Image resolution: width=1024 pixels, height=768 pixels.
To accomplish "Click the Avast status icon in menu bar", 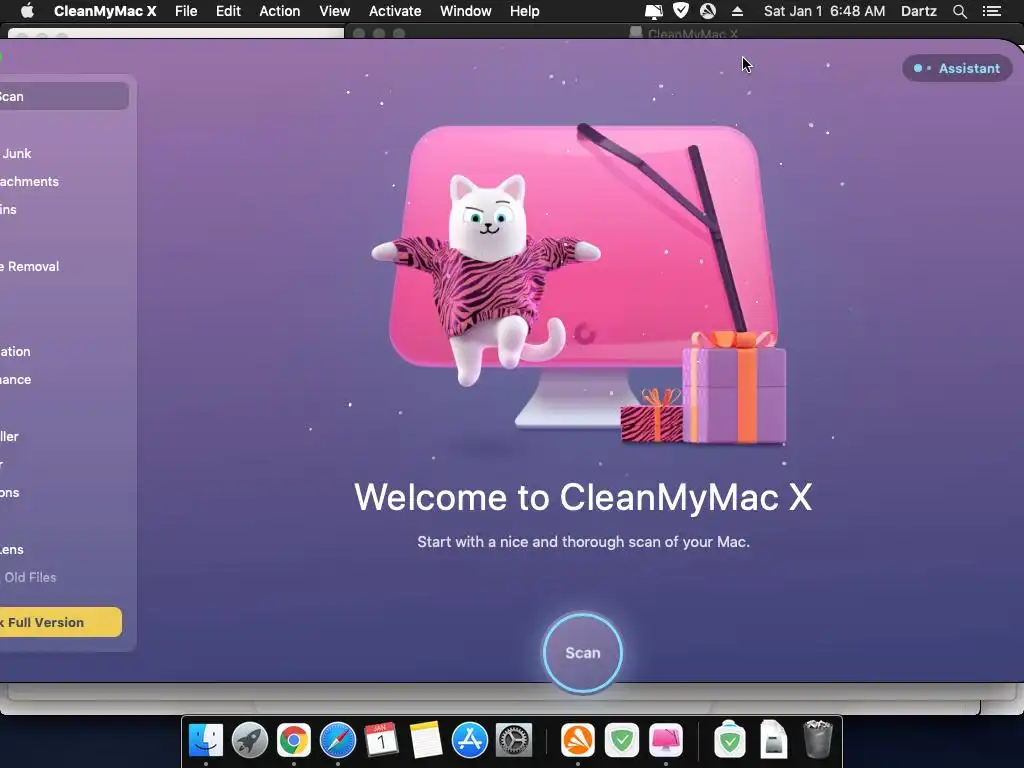I will pyautogui.click(x=709, y=10).
